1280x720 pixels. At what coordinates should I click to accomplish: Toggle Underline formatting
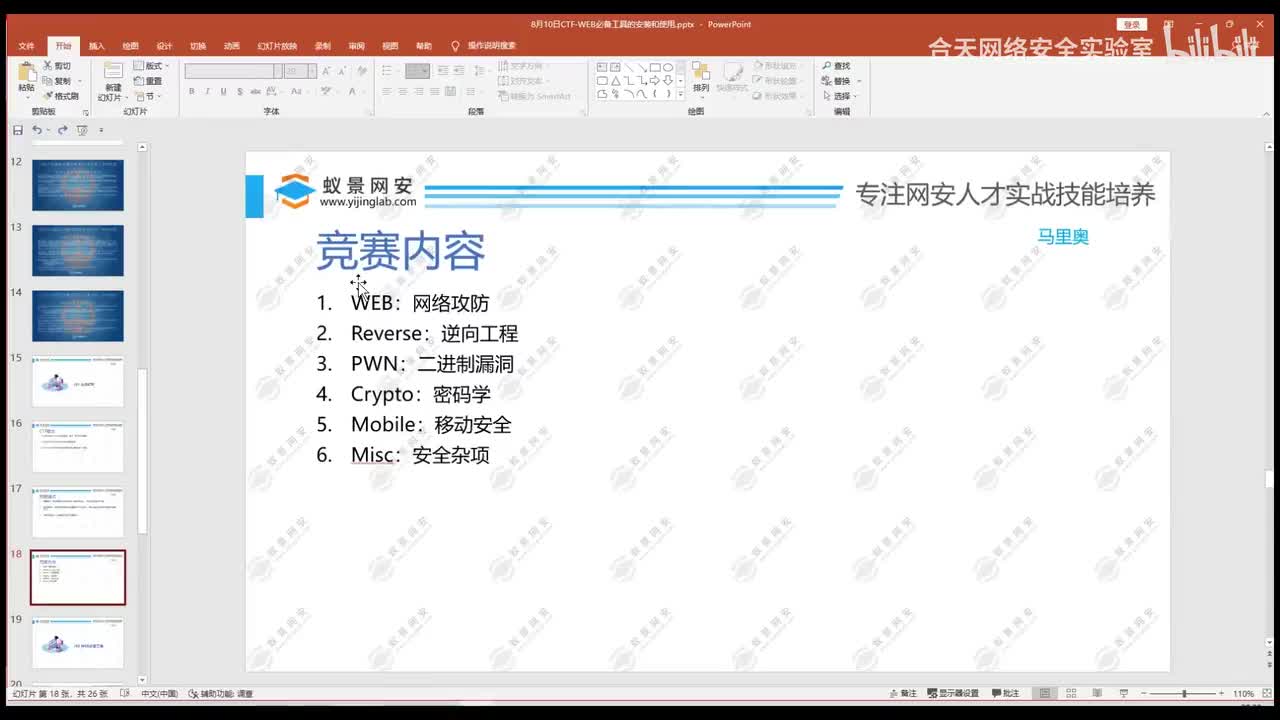(223, 92)
